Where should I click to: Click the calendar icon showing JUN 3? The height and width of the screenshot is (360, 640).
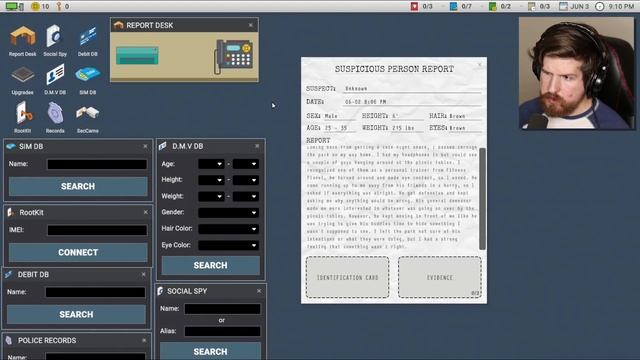(x=563, y=6)
